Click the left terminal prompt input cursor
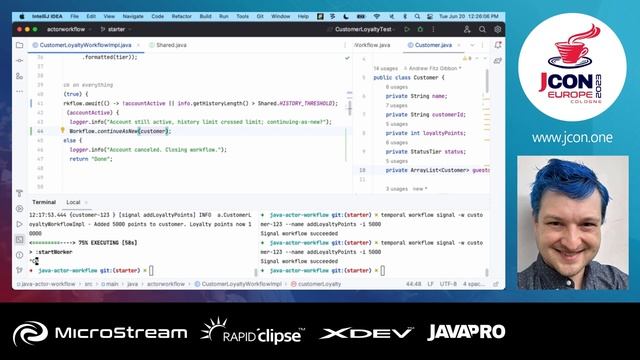 [151, 270]
